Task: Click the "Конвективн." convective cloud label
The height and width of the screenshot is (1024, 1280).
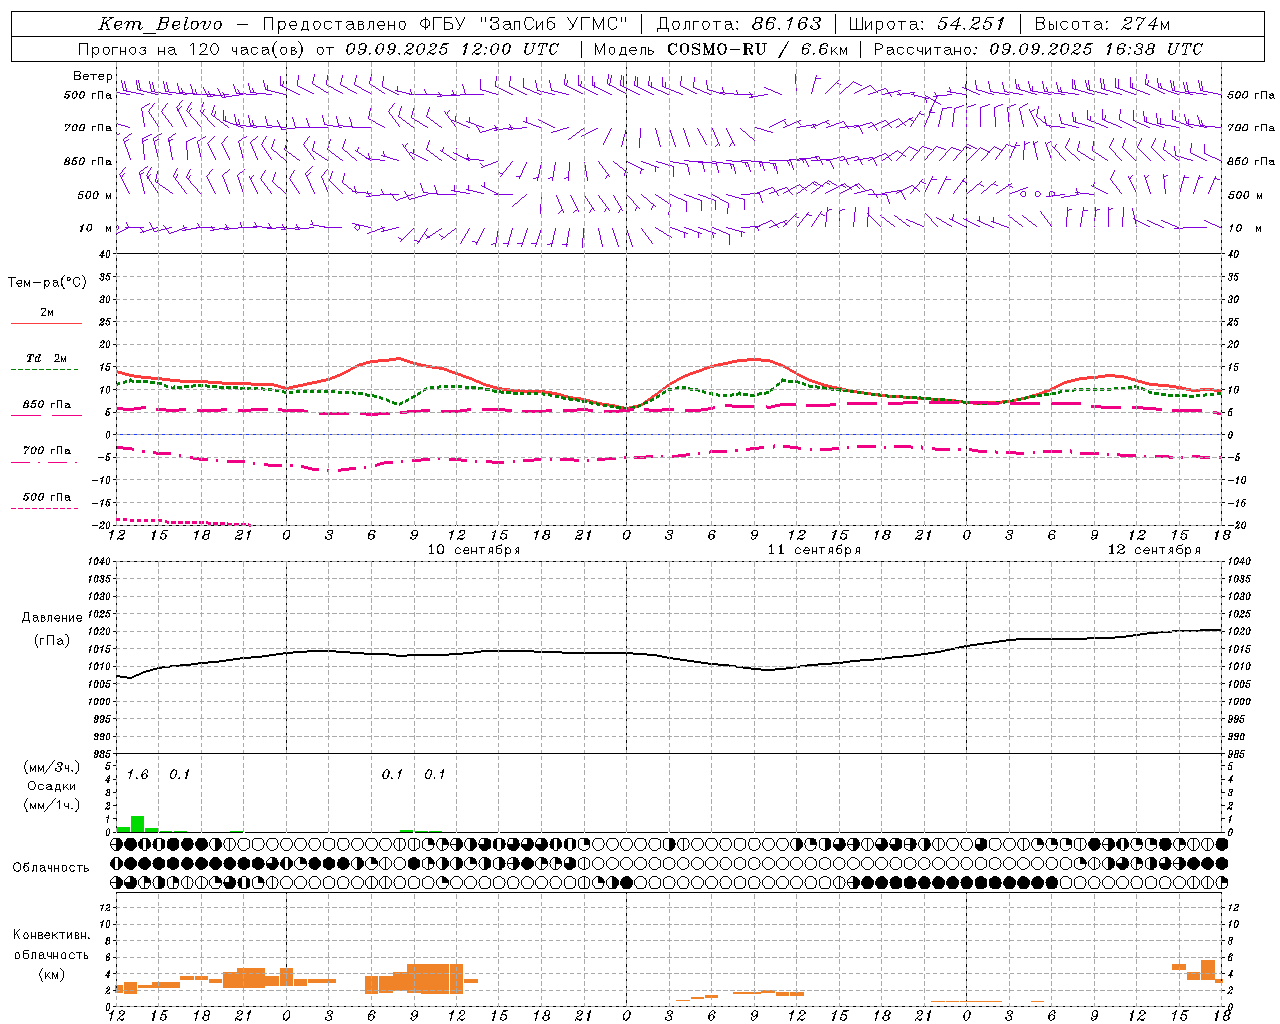Action: tap(52, 935)
